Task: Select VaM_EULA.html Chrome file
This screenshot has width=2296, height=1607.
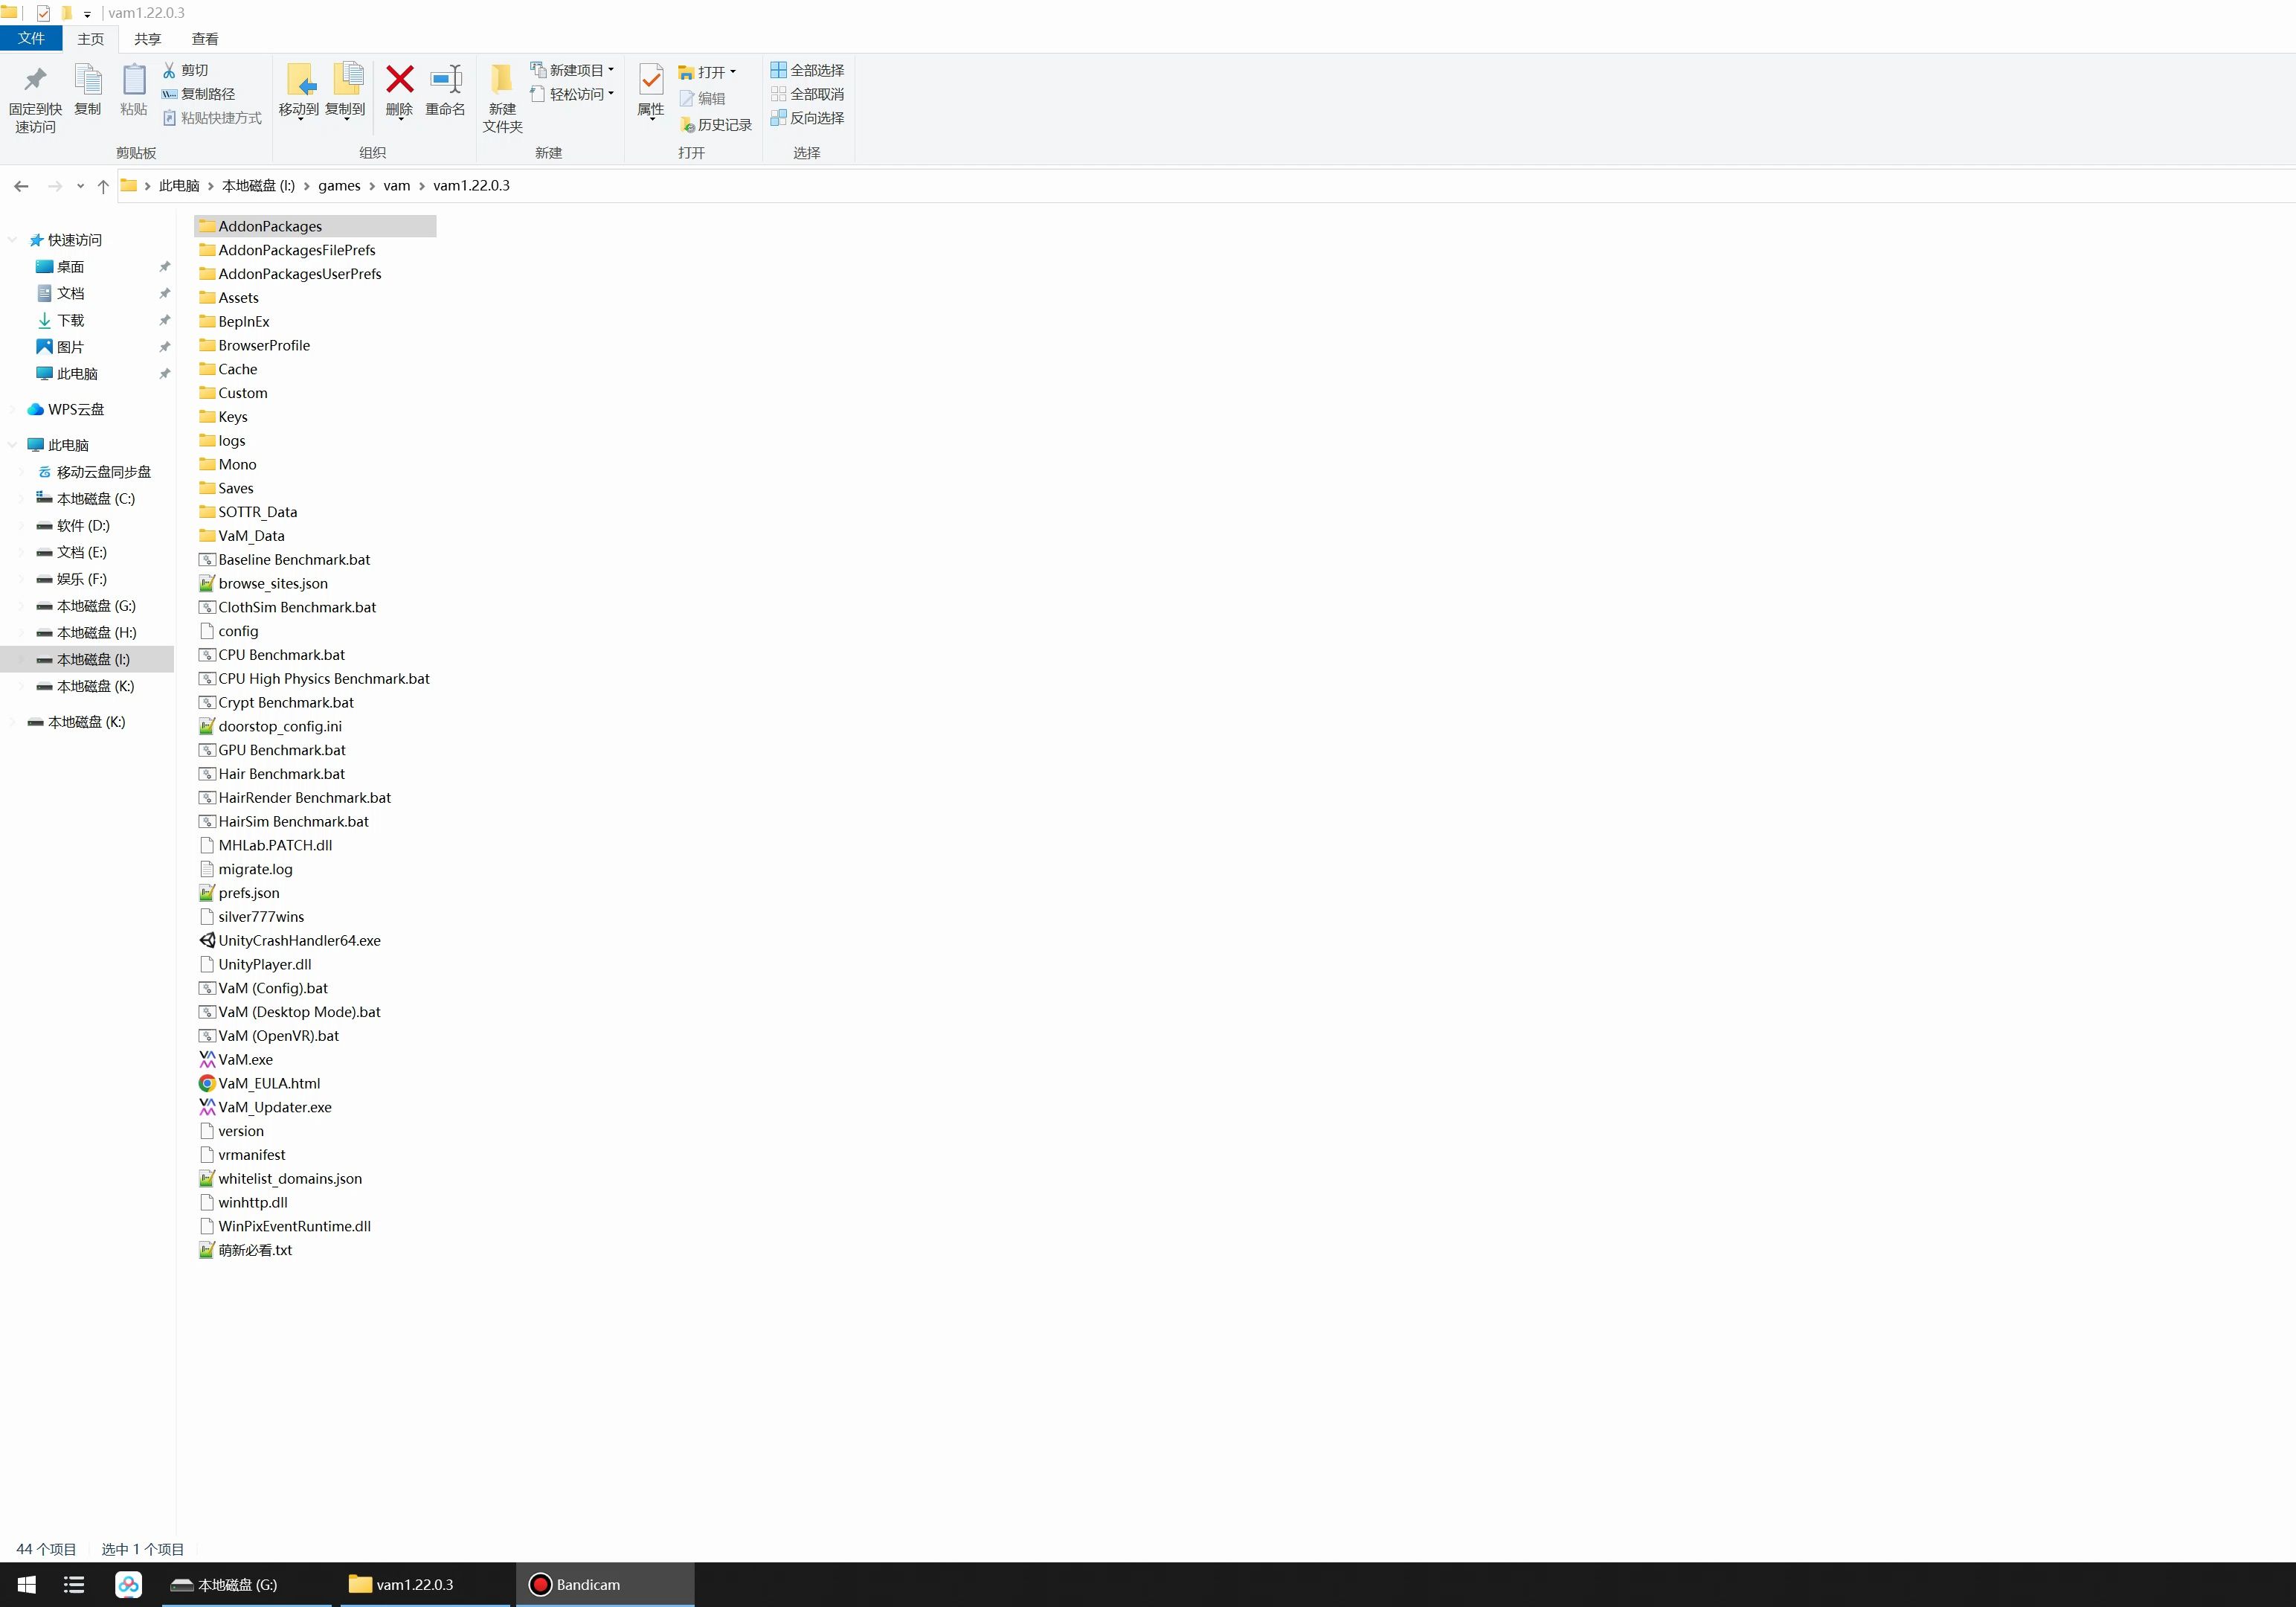Action: click(269, 1084)
